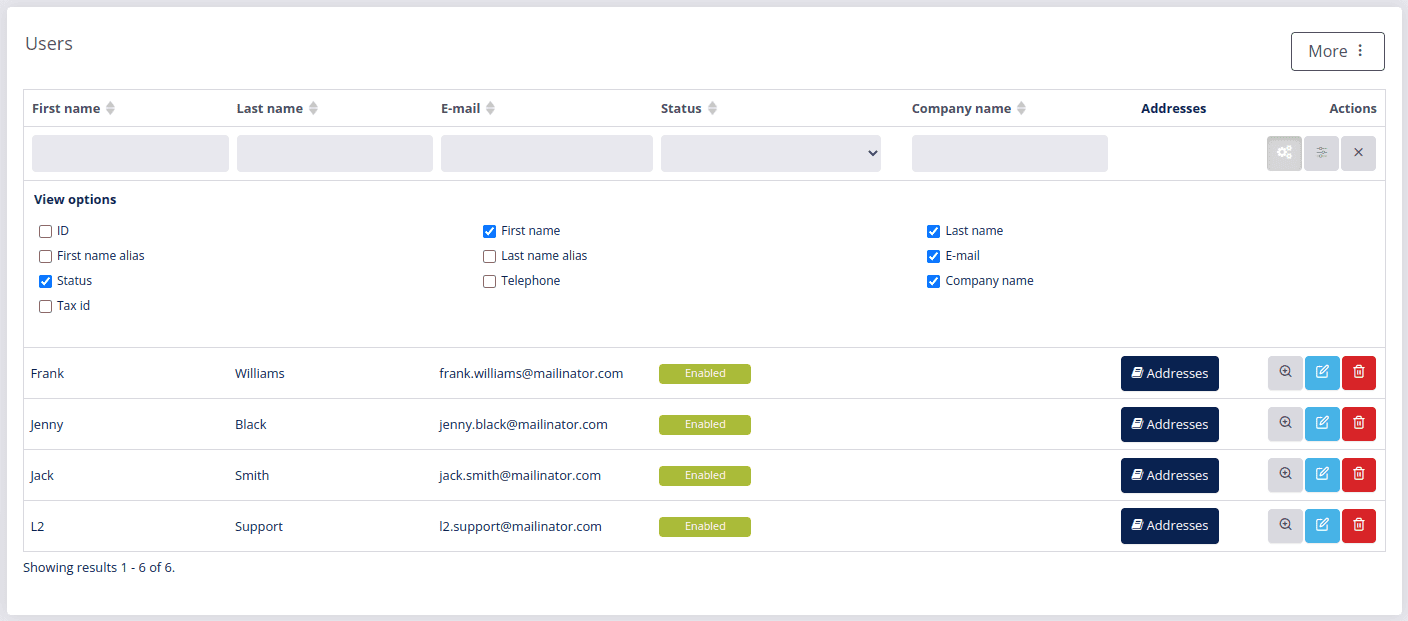Delete Jenny Black user

tap(1359, 424)
